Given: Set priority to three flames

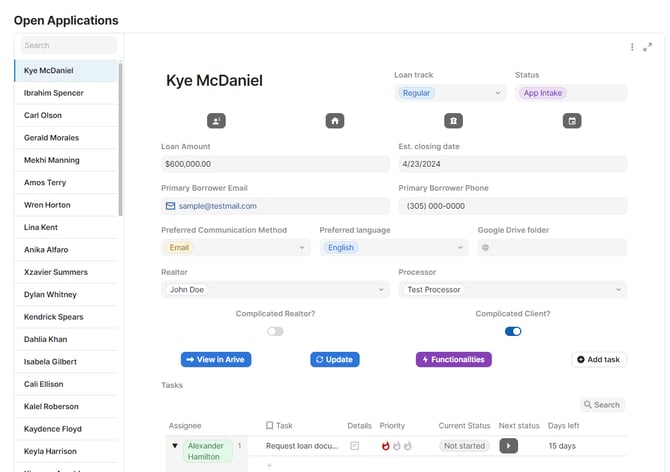Looking at the screenshot, I should (408, 446).
